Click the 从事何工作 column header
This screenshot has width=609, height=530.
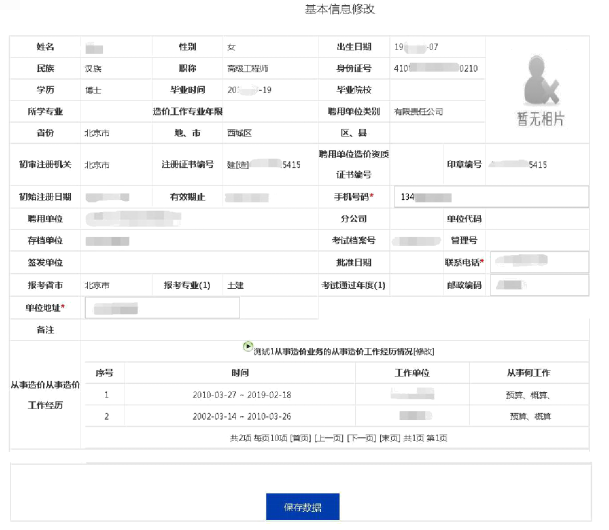coord(529,373)
